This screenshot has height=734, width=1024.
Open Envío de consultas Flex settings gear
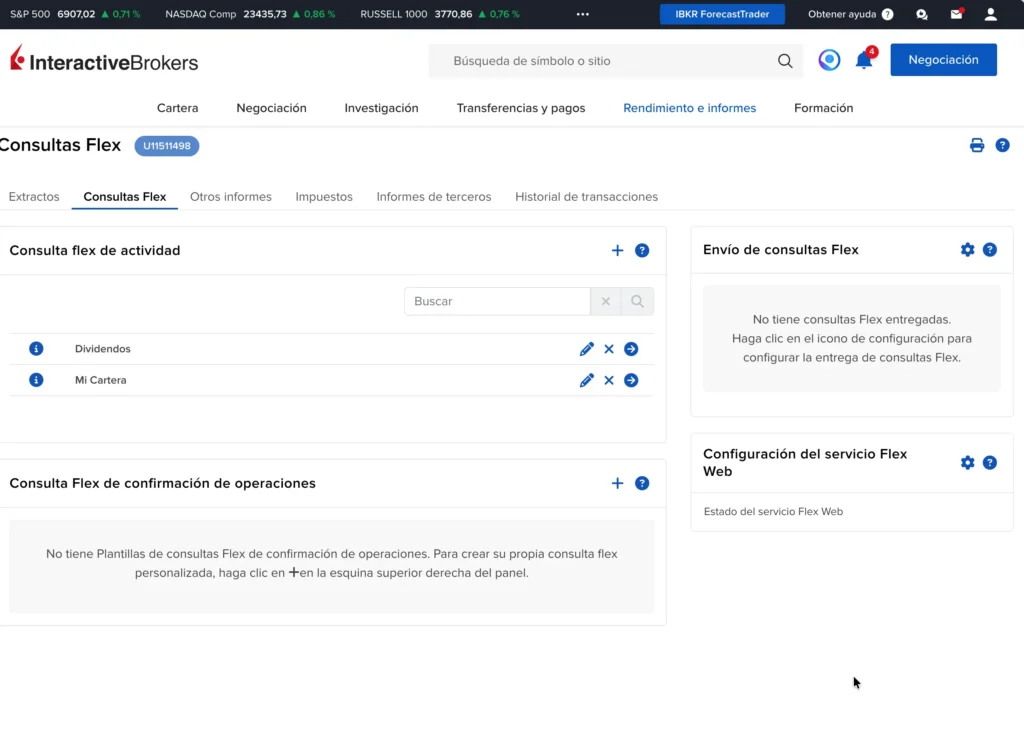click(x=967, y=250)
